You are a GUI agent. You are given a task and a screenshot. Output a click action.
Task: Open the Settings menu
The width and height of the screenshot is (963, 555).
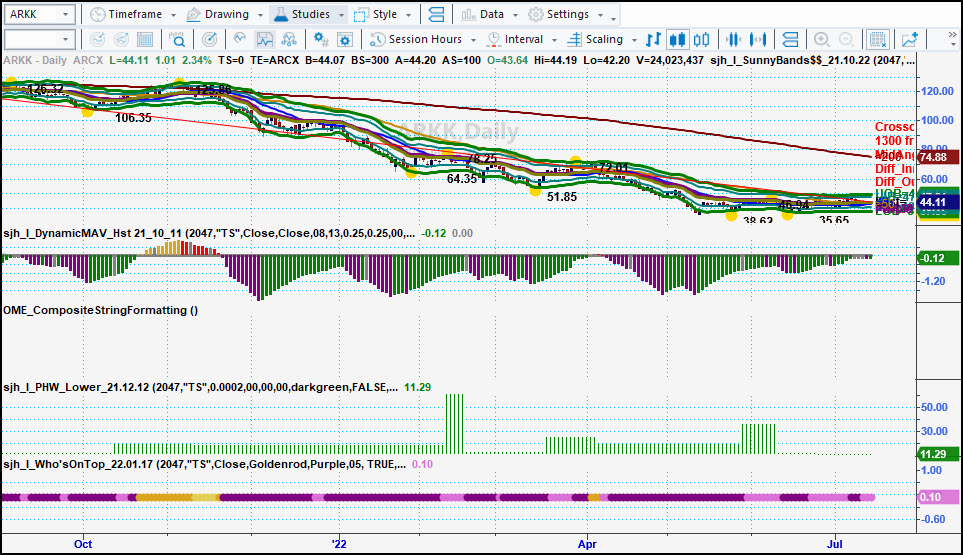pyautogui.click(x=559, y=14)
